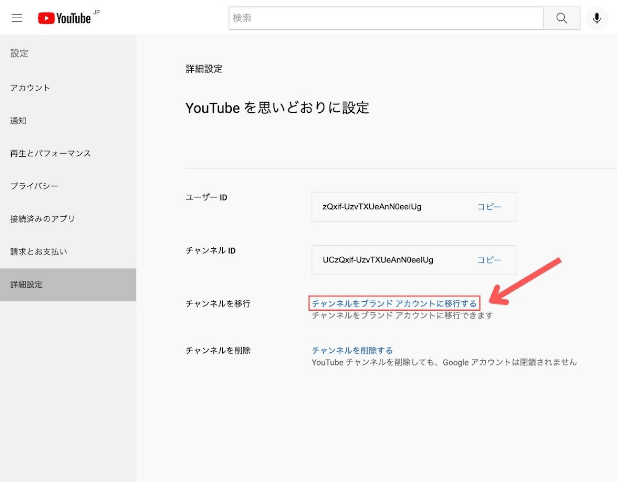
Task: Click the ユーザー ID label
Action: pos(206,197)
